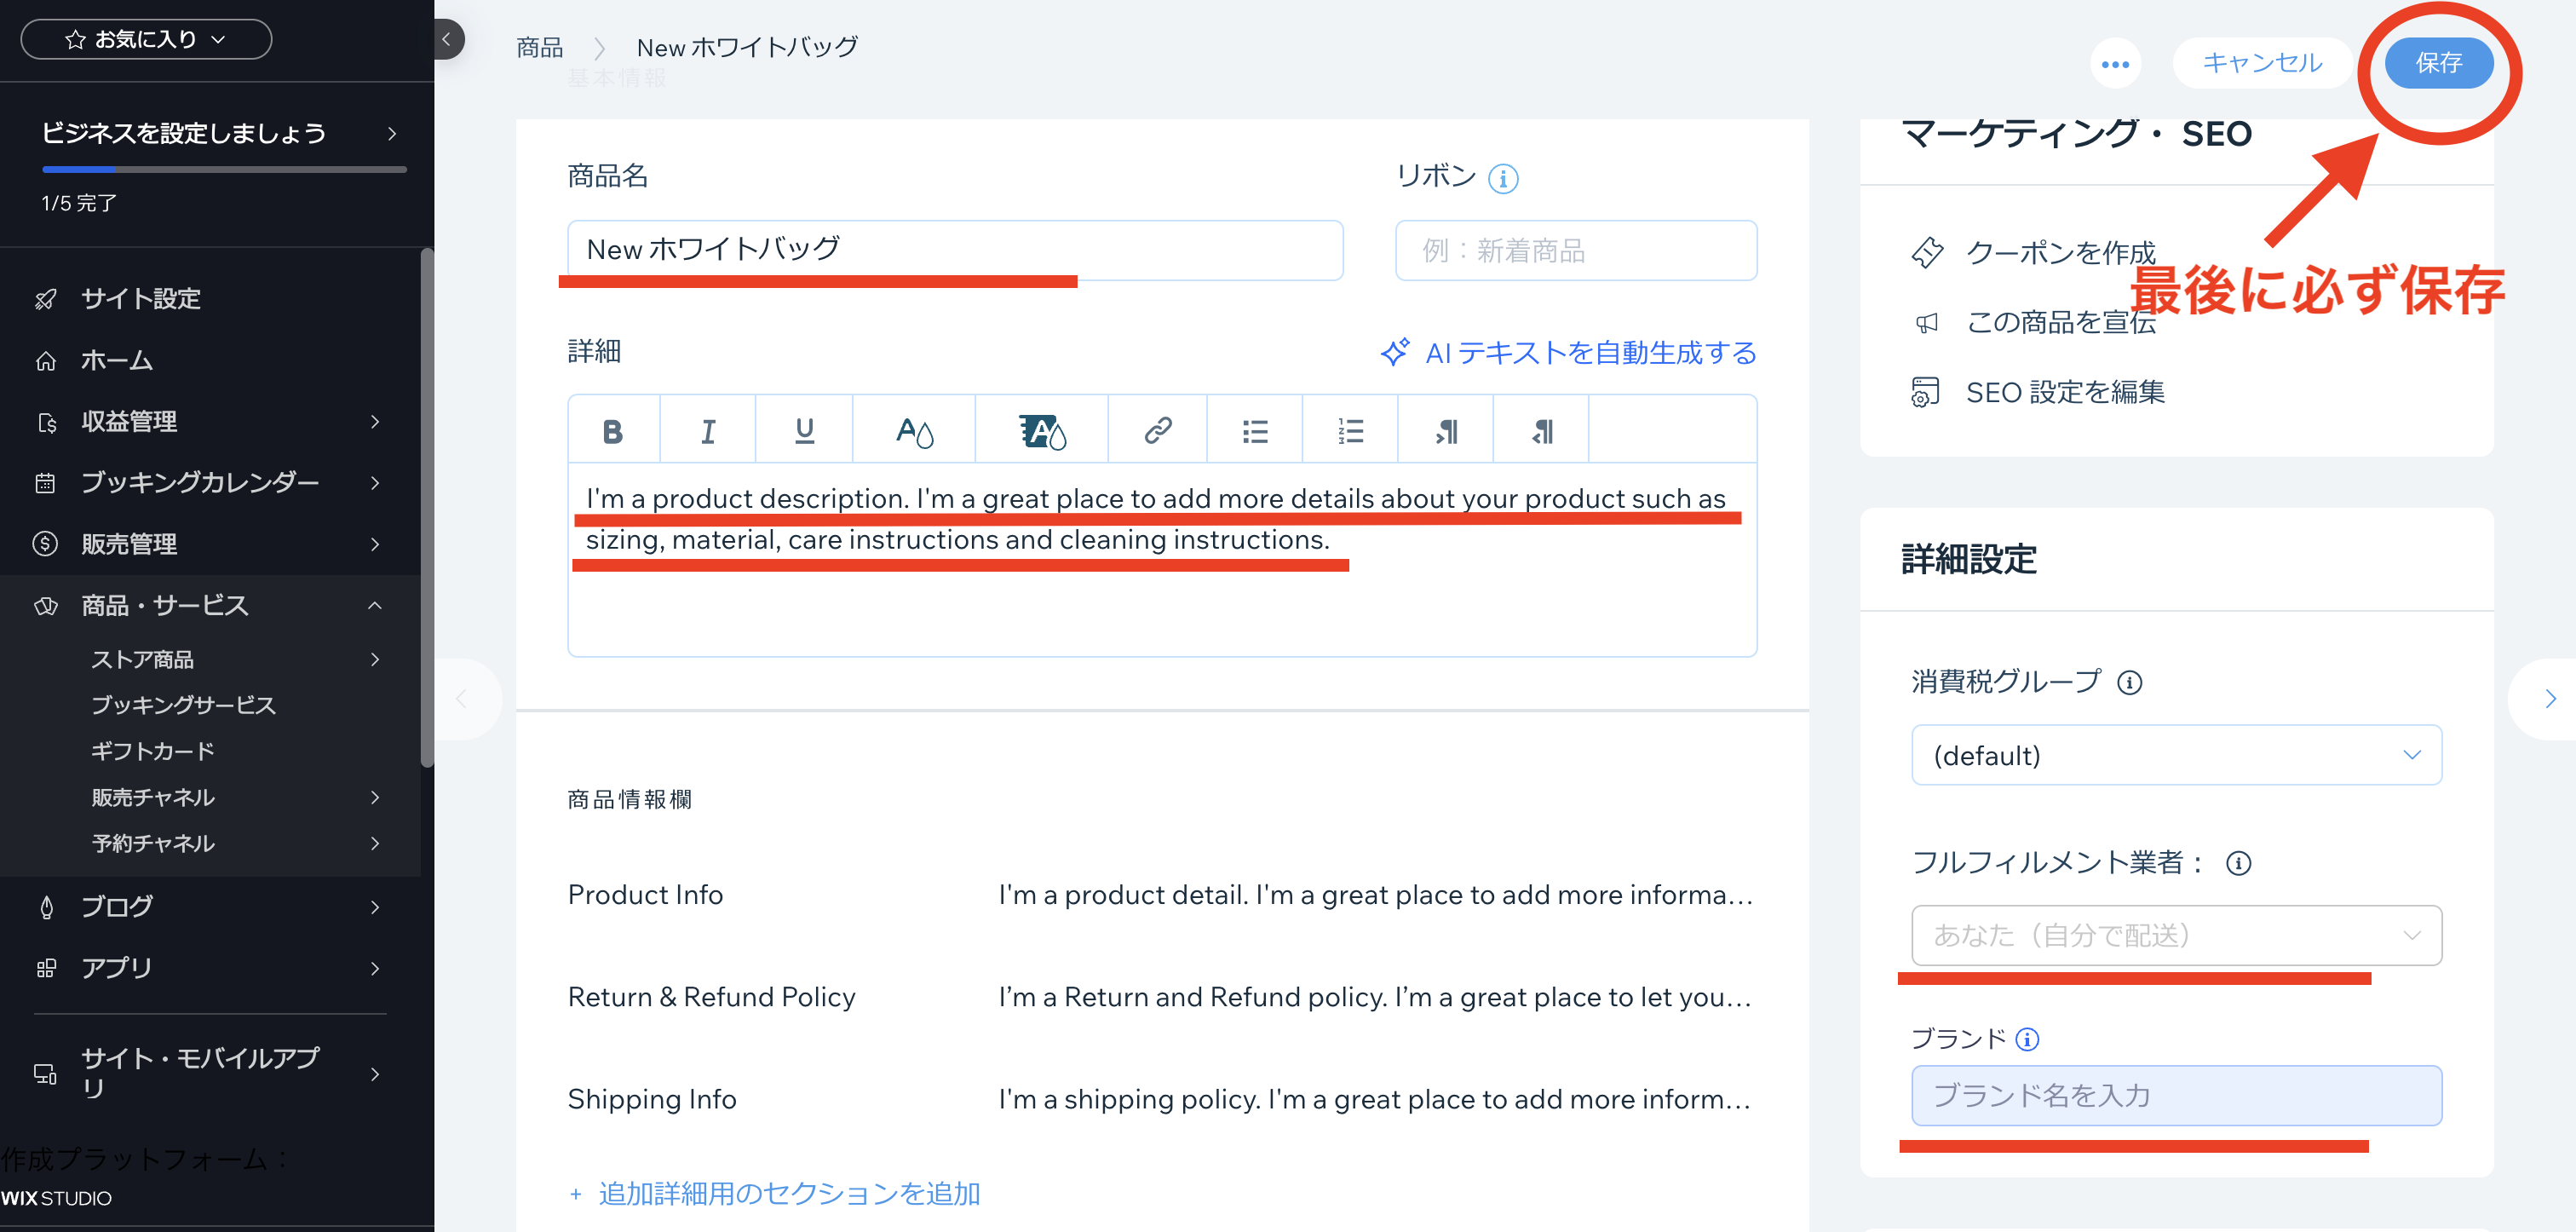Focus the 商品名 input field

(955, 250)
